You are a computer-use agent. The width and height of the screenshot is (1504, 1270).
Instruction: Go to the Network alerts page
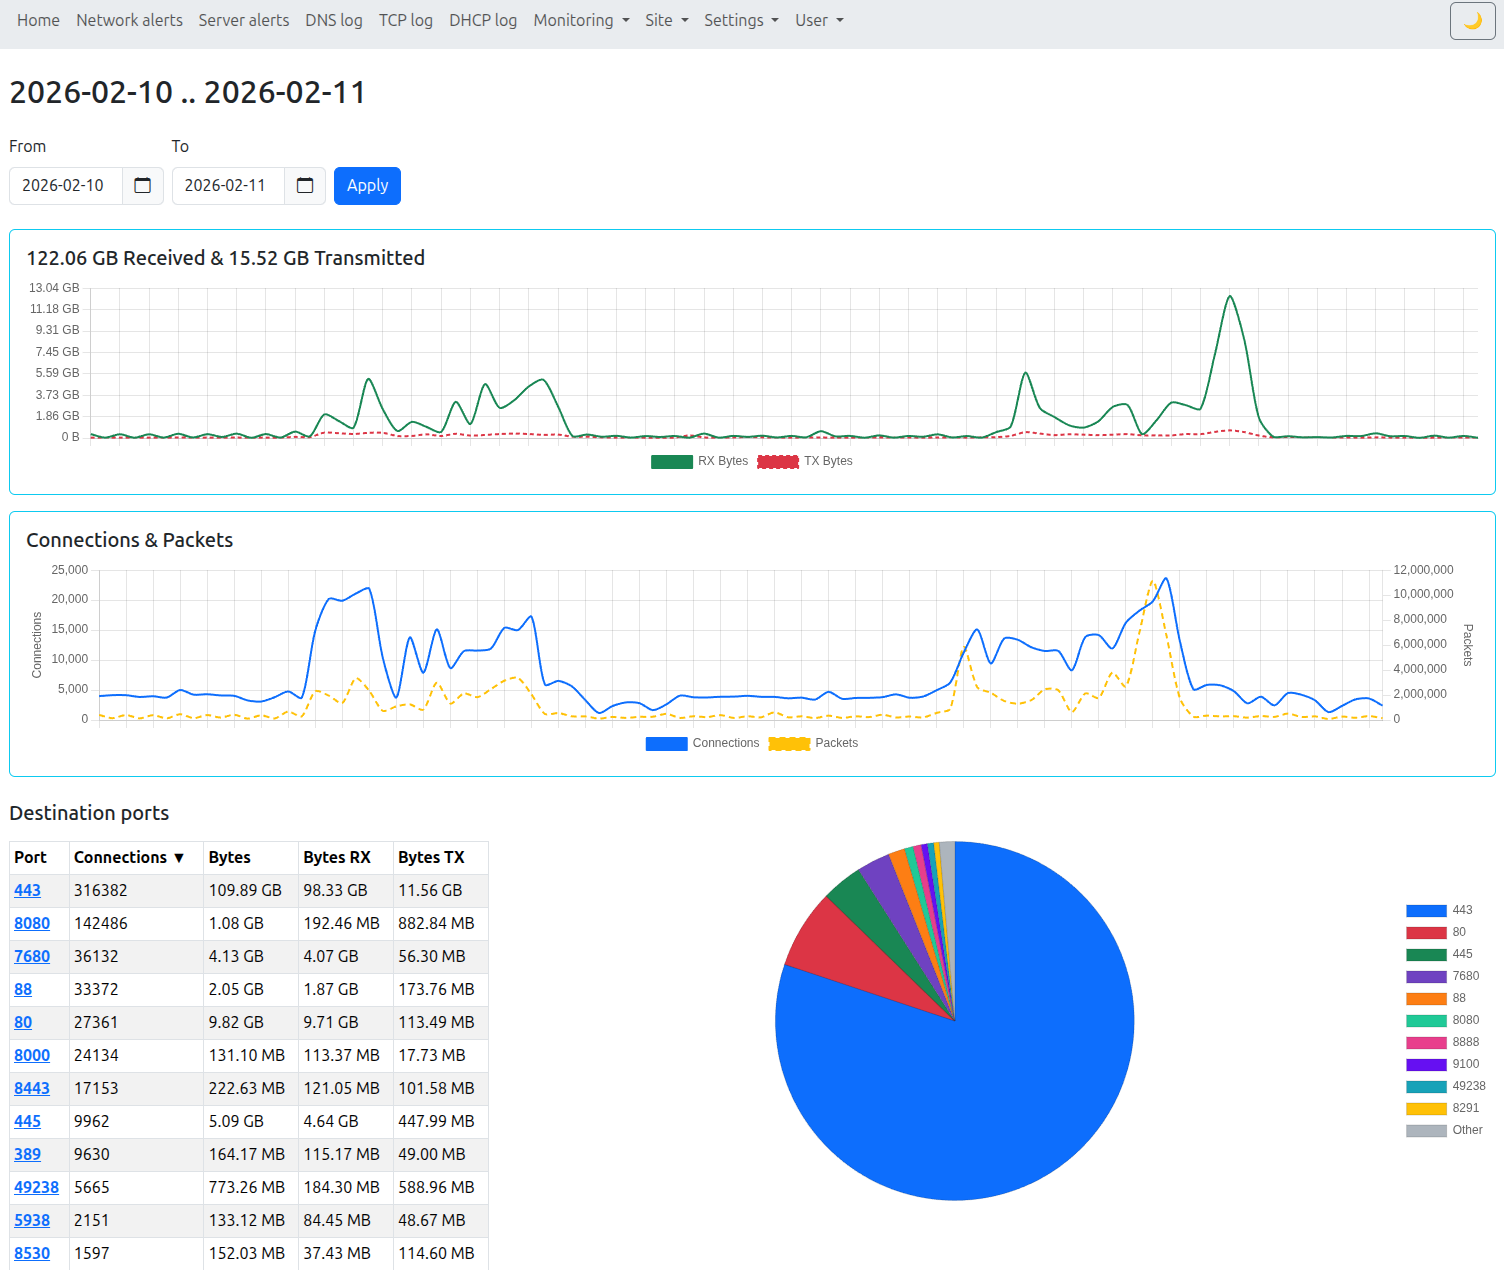pyautogui.click(x=129, y=20)
